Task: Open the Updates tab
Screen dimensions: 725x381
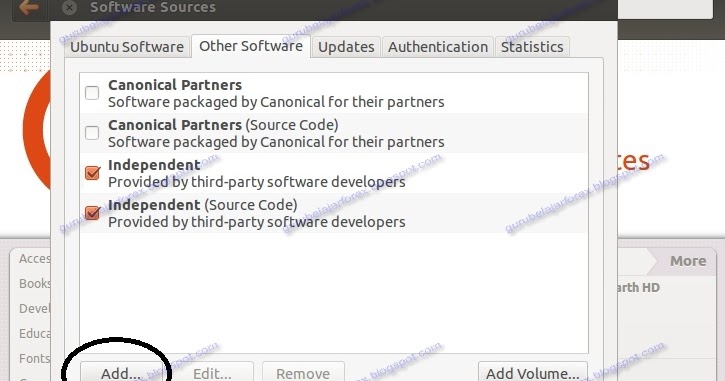Action: click(346, 47)
